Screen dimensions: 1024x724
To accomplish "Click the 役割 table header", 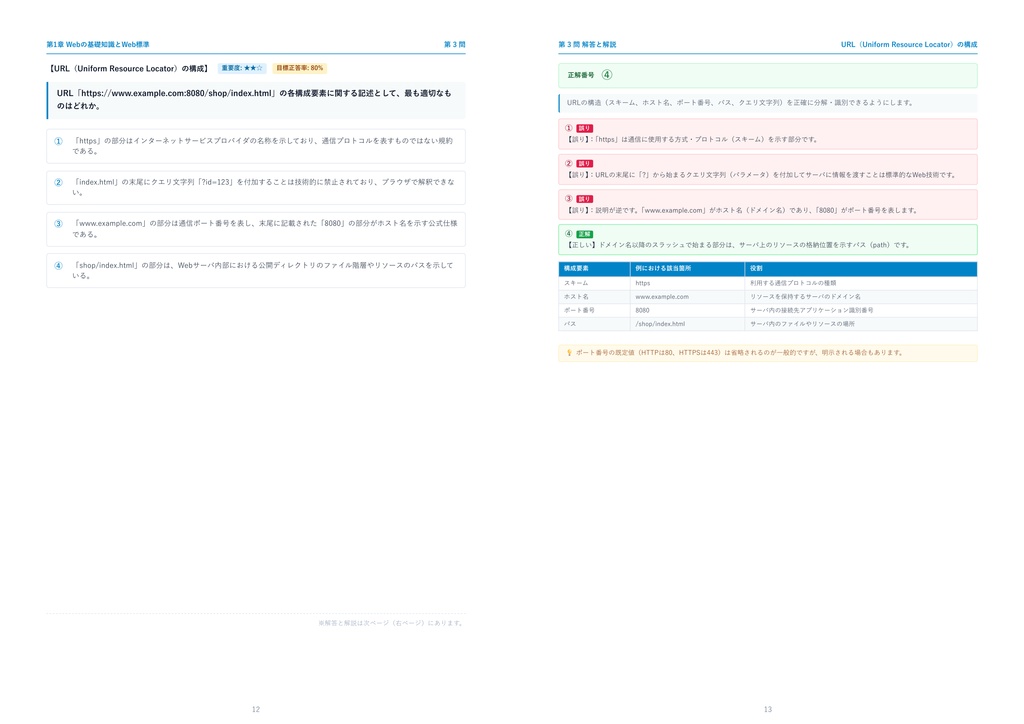I will pyautogui.click(x=861, y=268).
